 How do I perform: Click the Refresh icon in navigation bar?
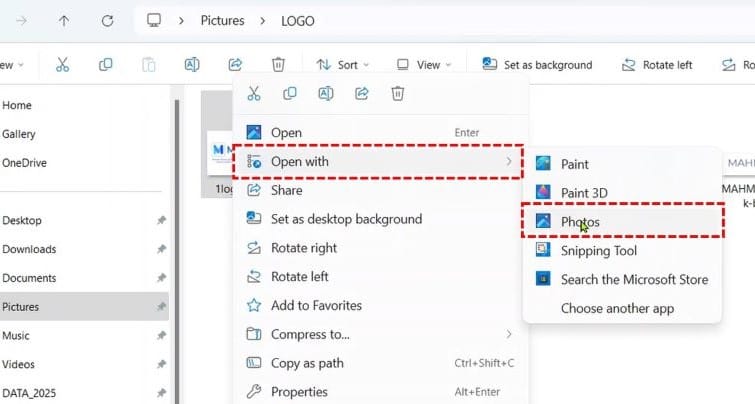click(107, 20)
